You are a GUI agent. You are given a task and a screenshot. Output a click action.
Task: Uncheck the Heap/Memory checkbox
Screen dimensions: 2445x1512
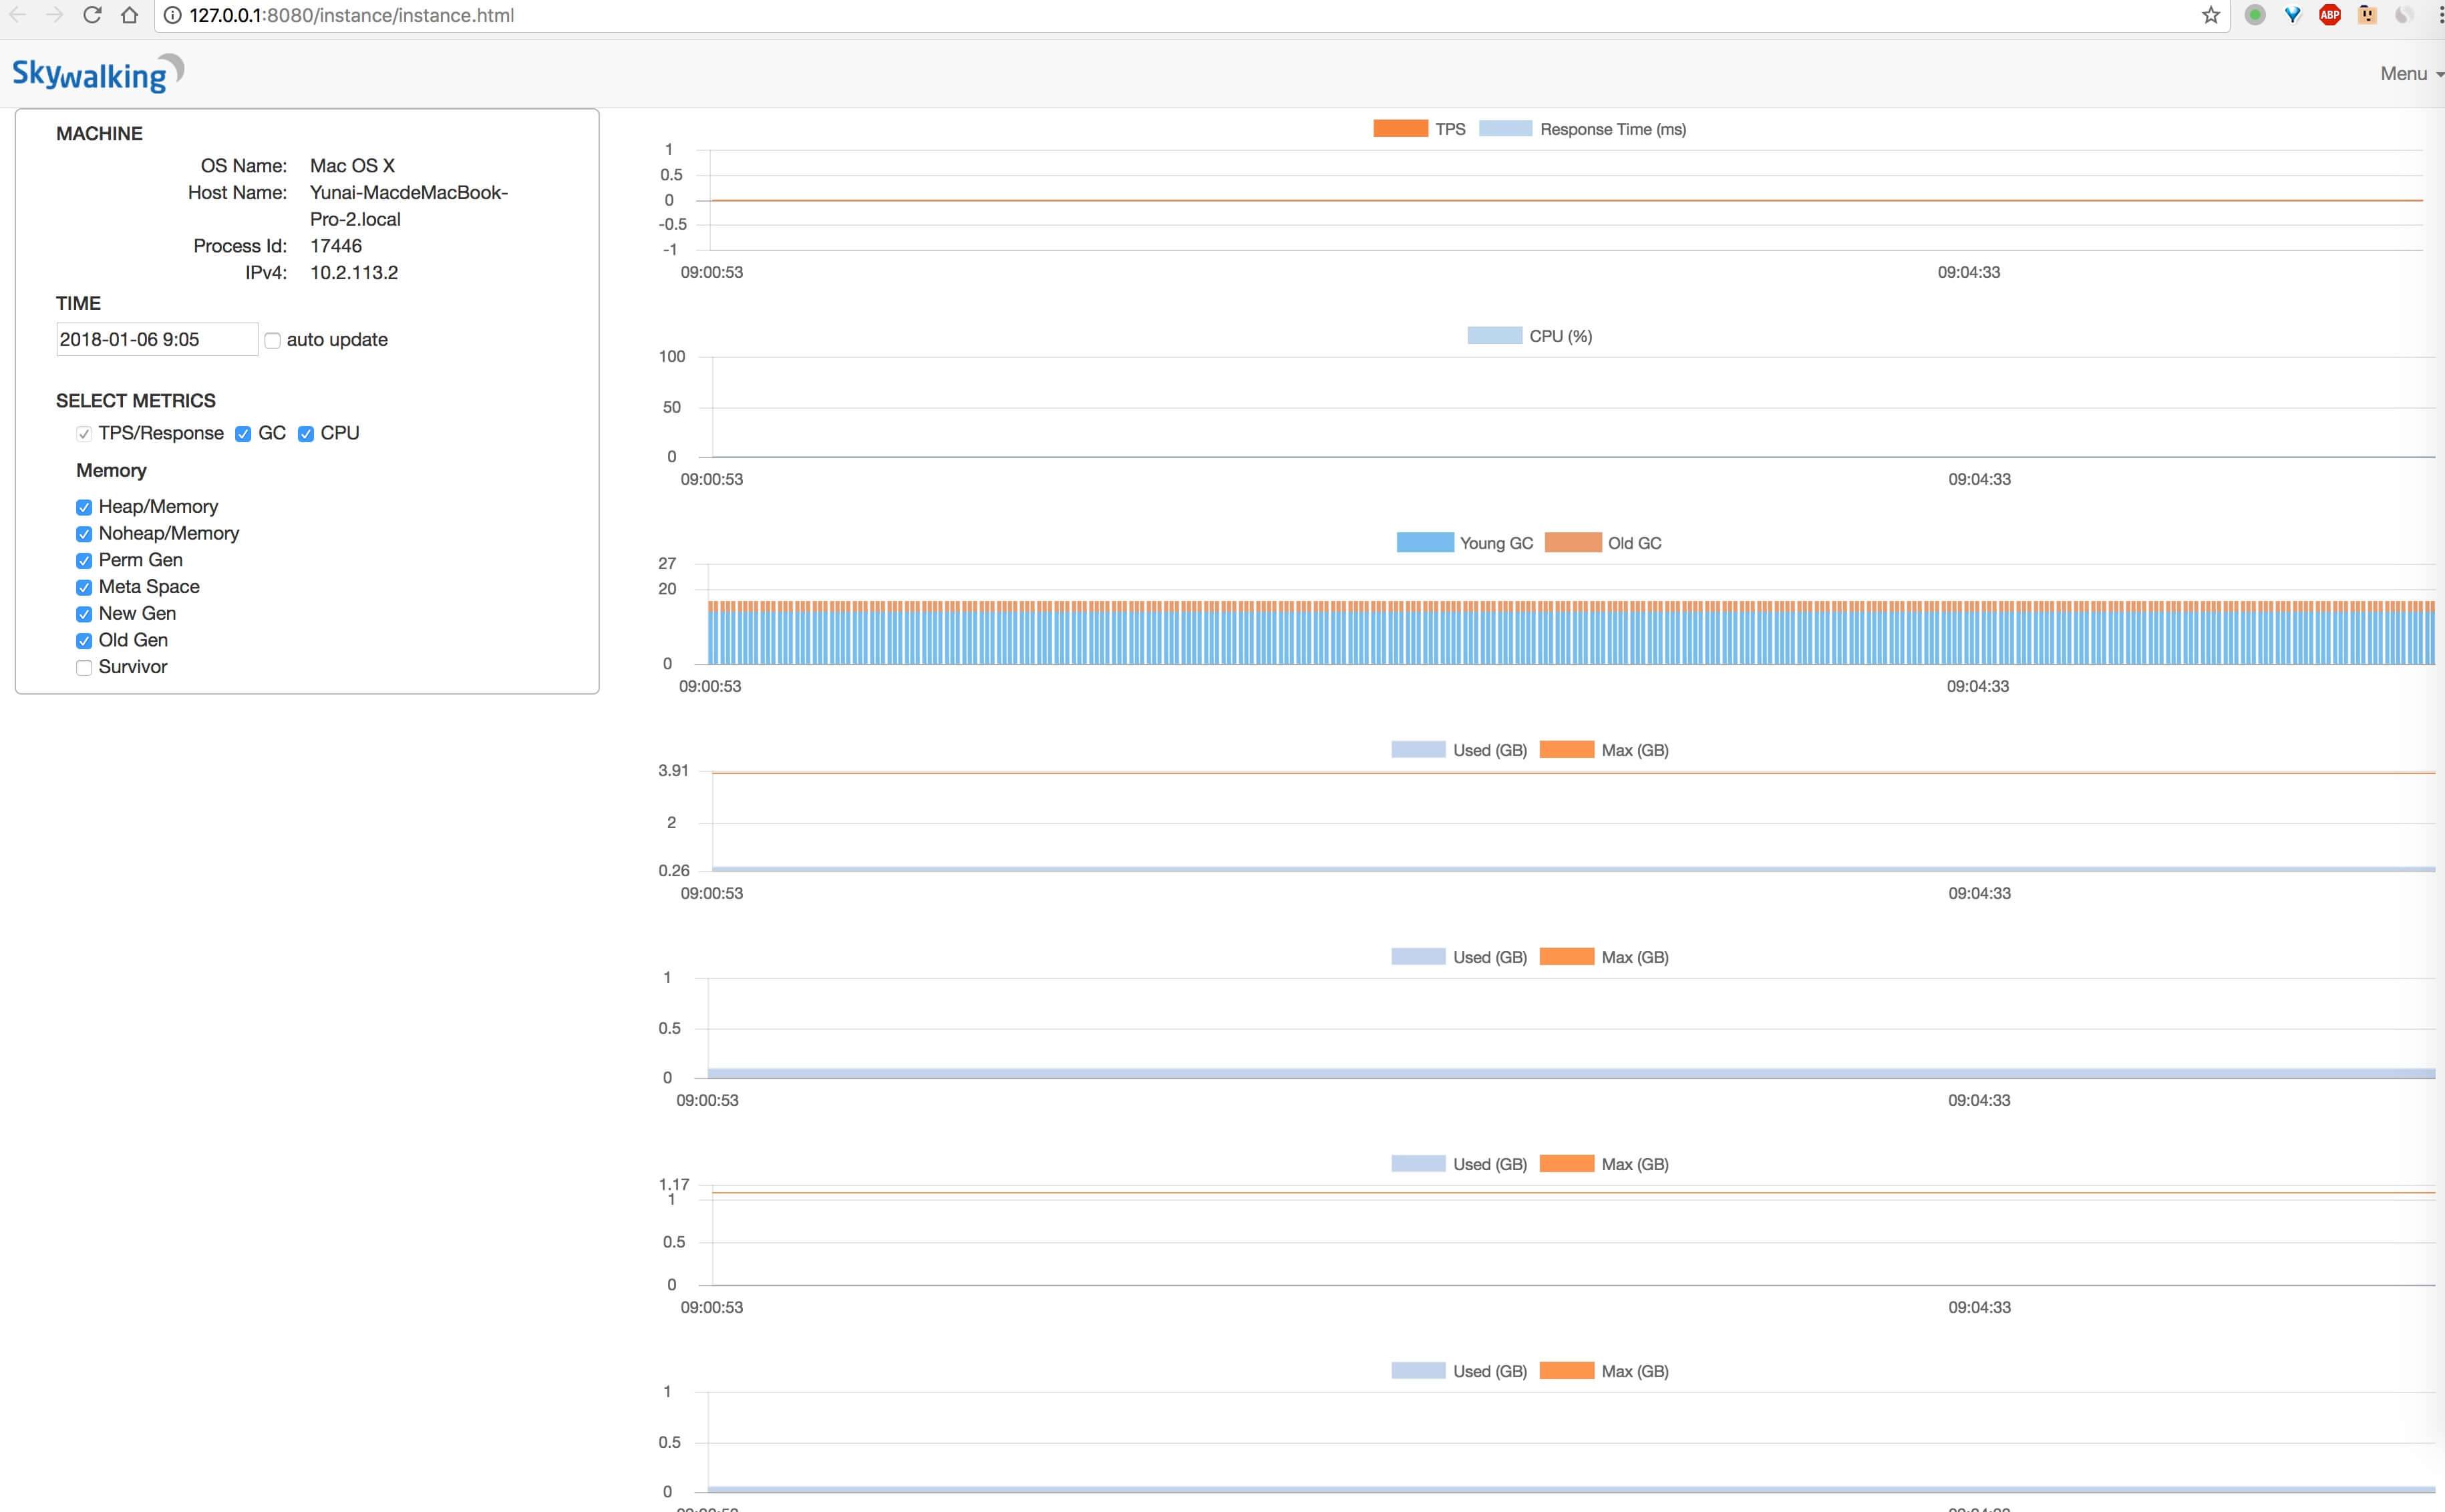[x=84, y=508]
